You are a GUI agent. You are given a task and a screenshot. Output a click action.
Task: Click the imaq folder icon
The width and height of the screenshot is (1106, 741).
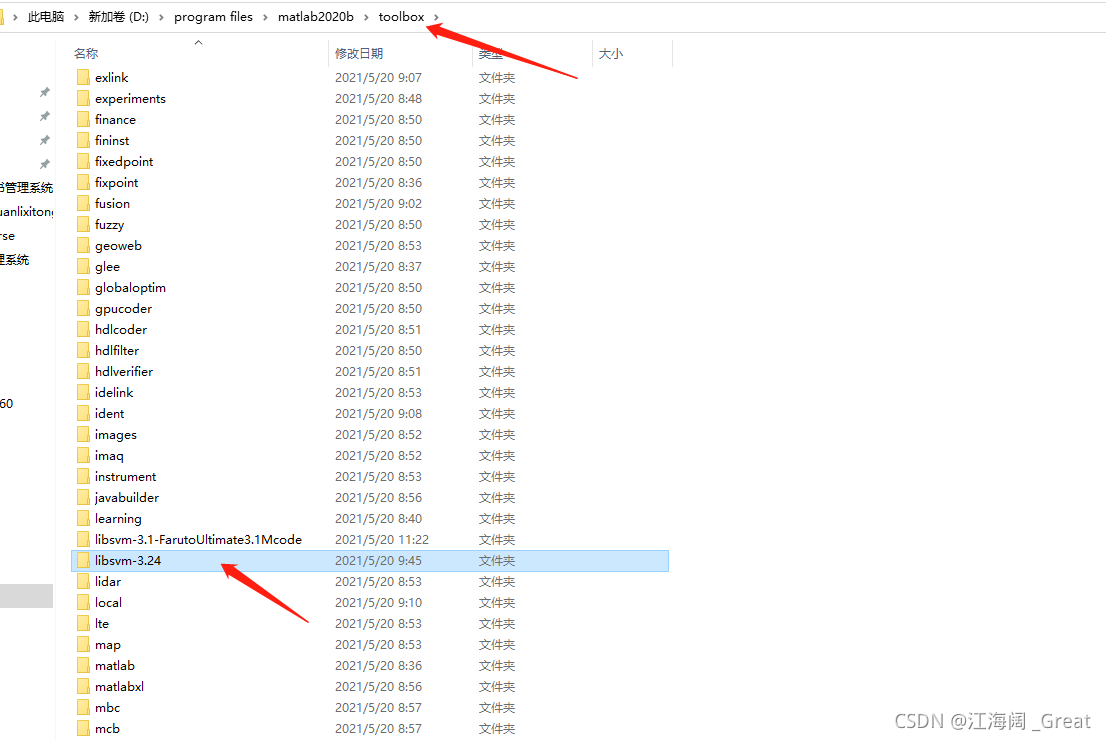tap(83, 455)
